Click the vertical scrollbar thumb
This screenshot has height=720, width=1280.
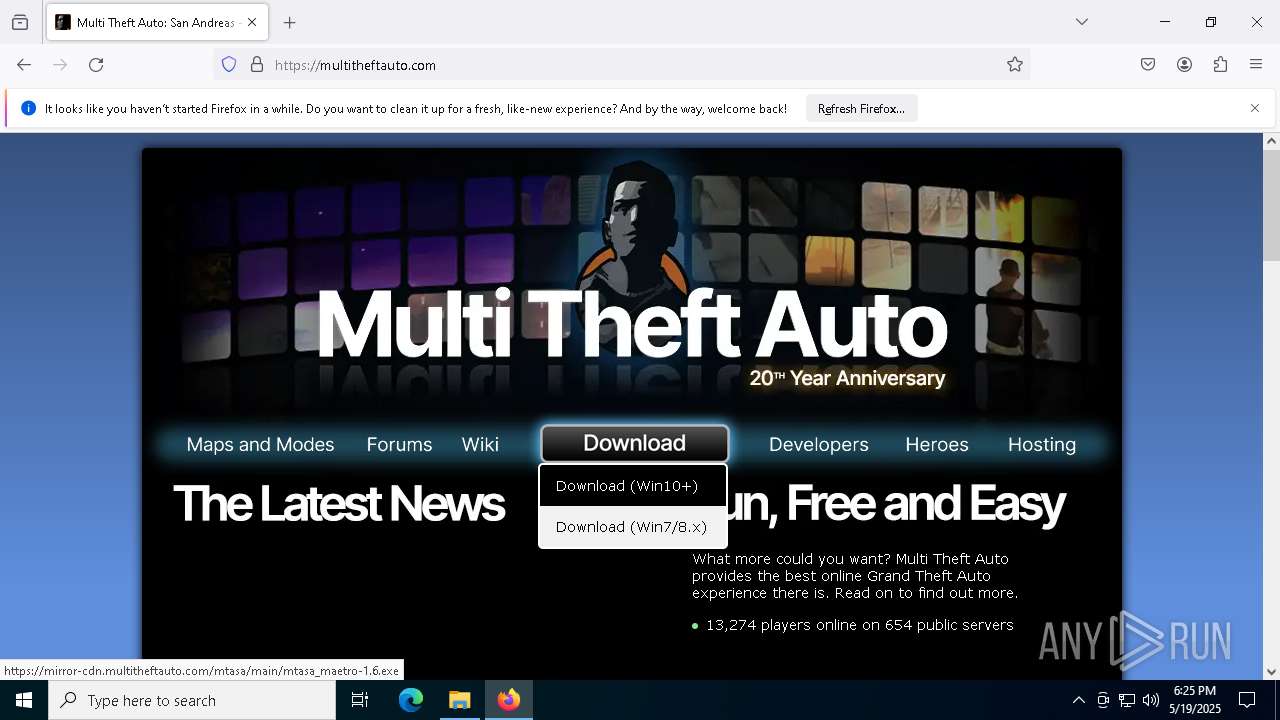pos(1271,205)
